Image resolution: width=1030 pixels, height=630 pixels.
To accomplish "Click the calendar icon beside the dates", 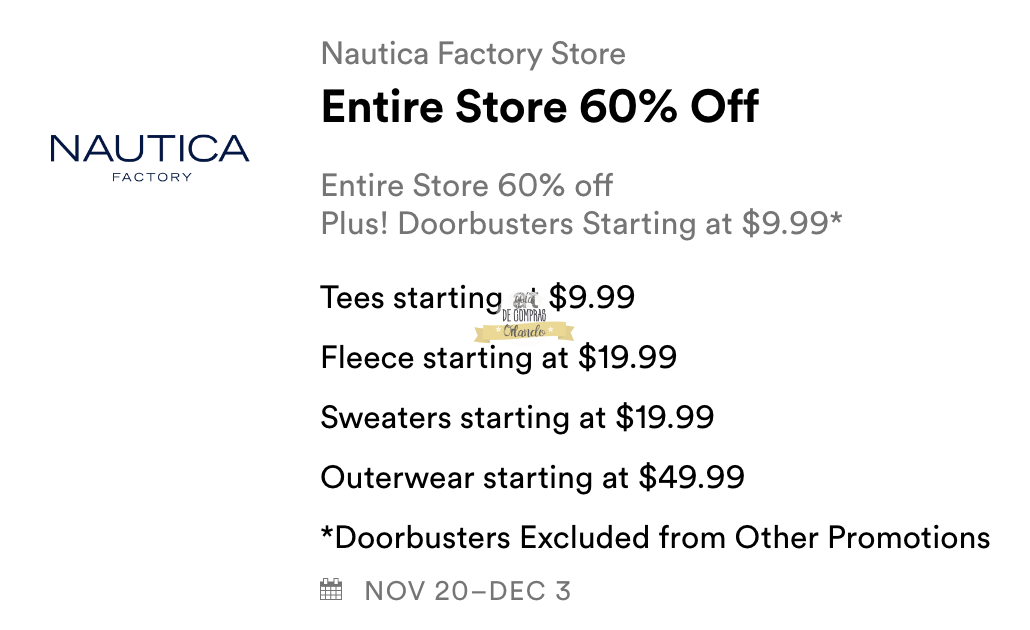I will pos(331,590).
